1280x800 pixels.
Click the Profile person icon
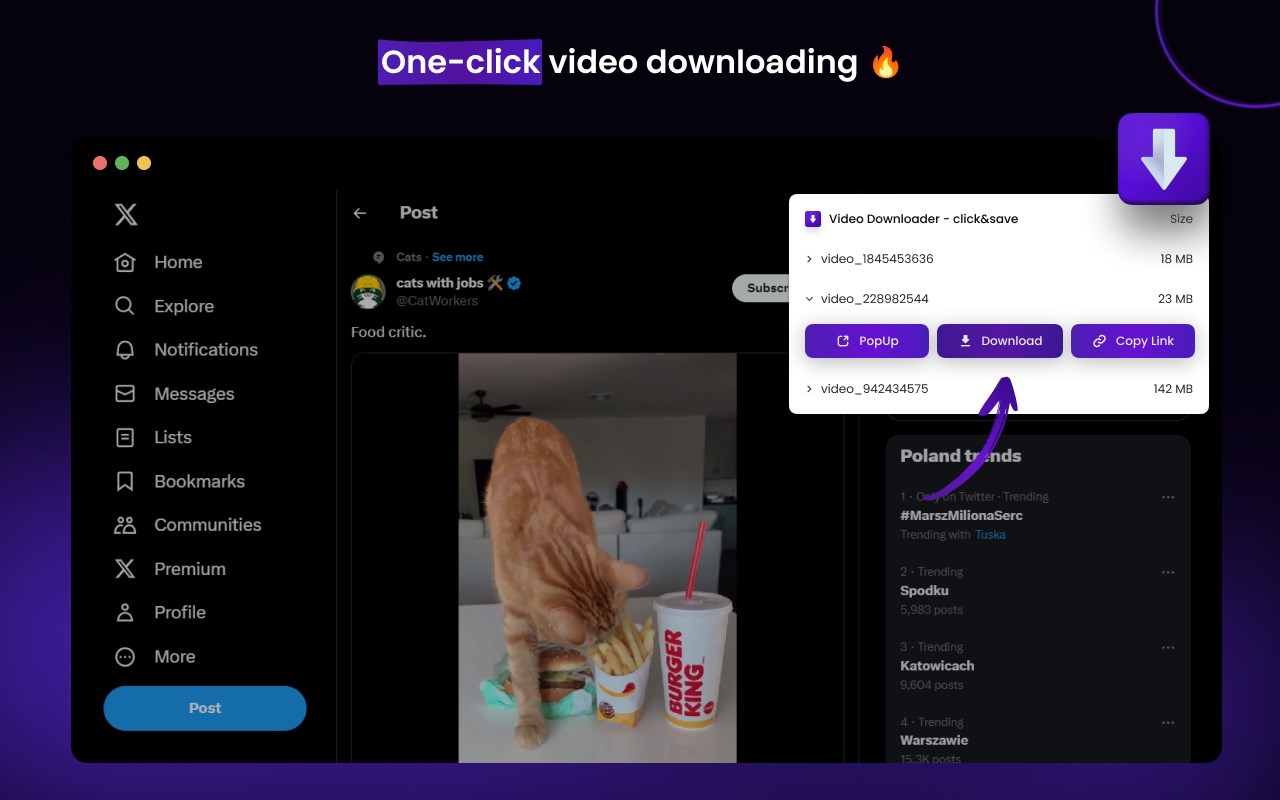[125, 612]
